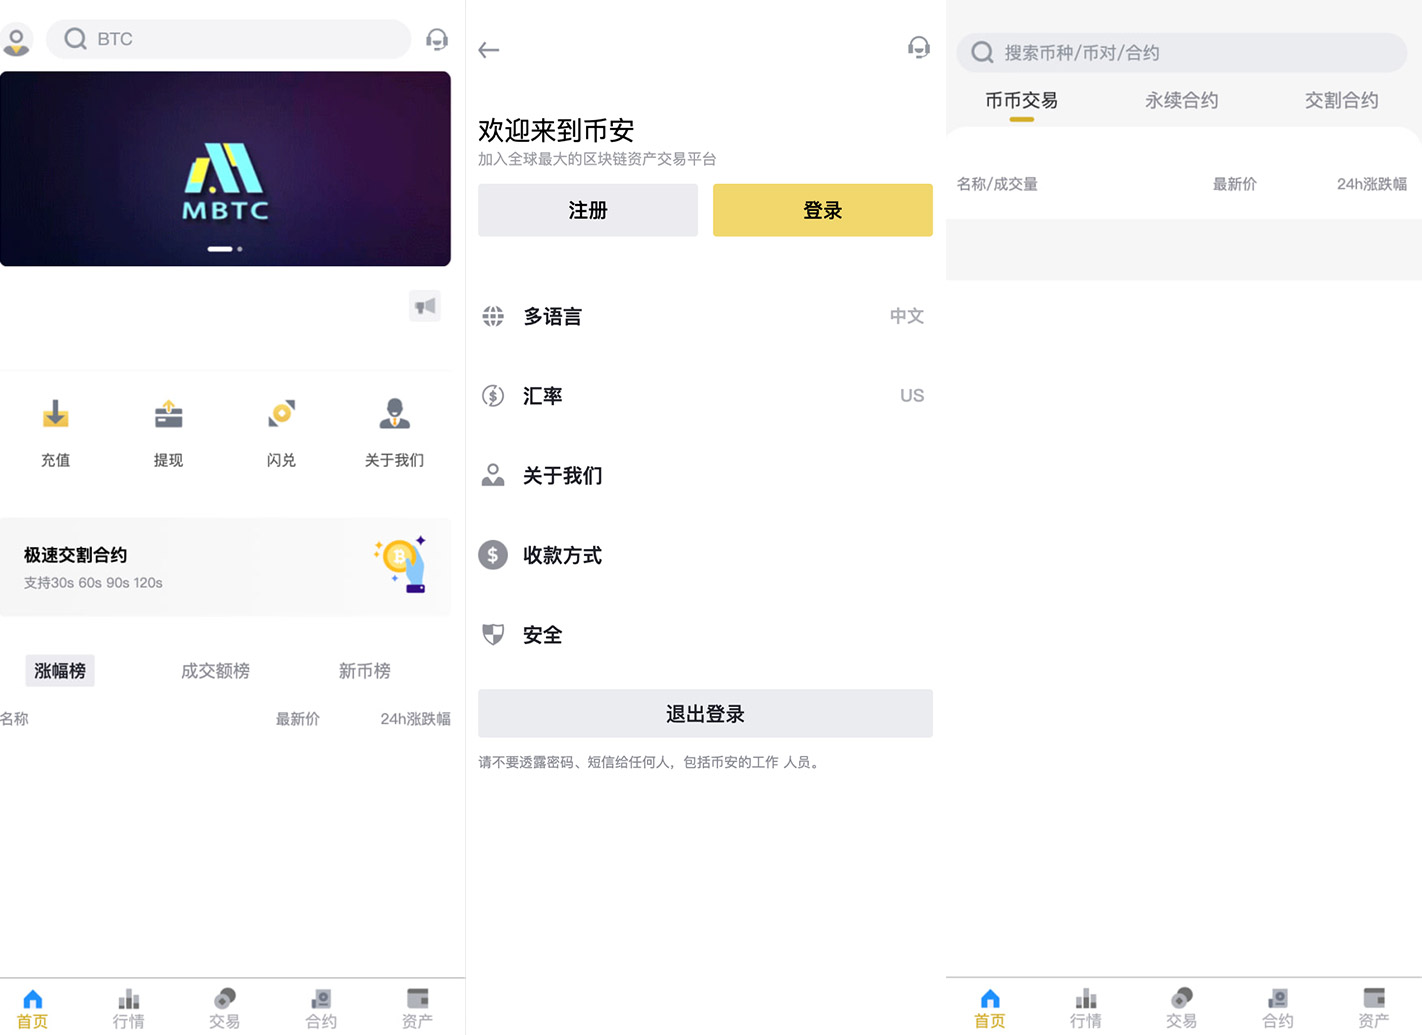Open profile avatar icon in left screen
The height and width of the screenshot is (1035, 1422).
click(16, 40)
